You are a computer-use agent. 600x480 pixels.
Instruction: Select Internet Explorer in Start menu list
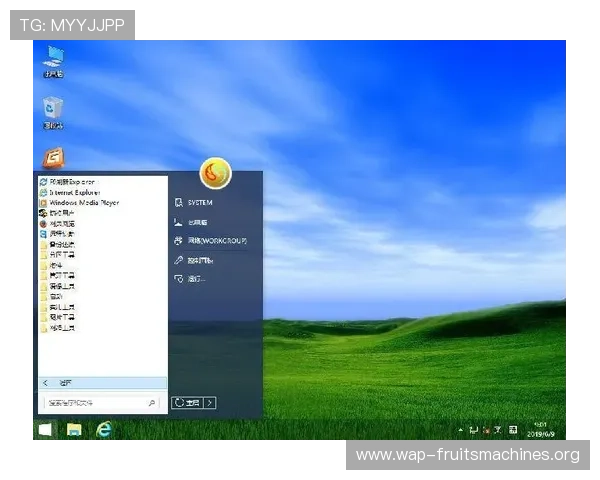click(x=81, y=192)
